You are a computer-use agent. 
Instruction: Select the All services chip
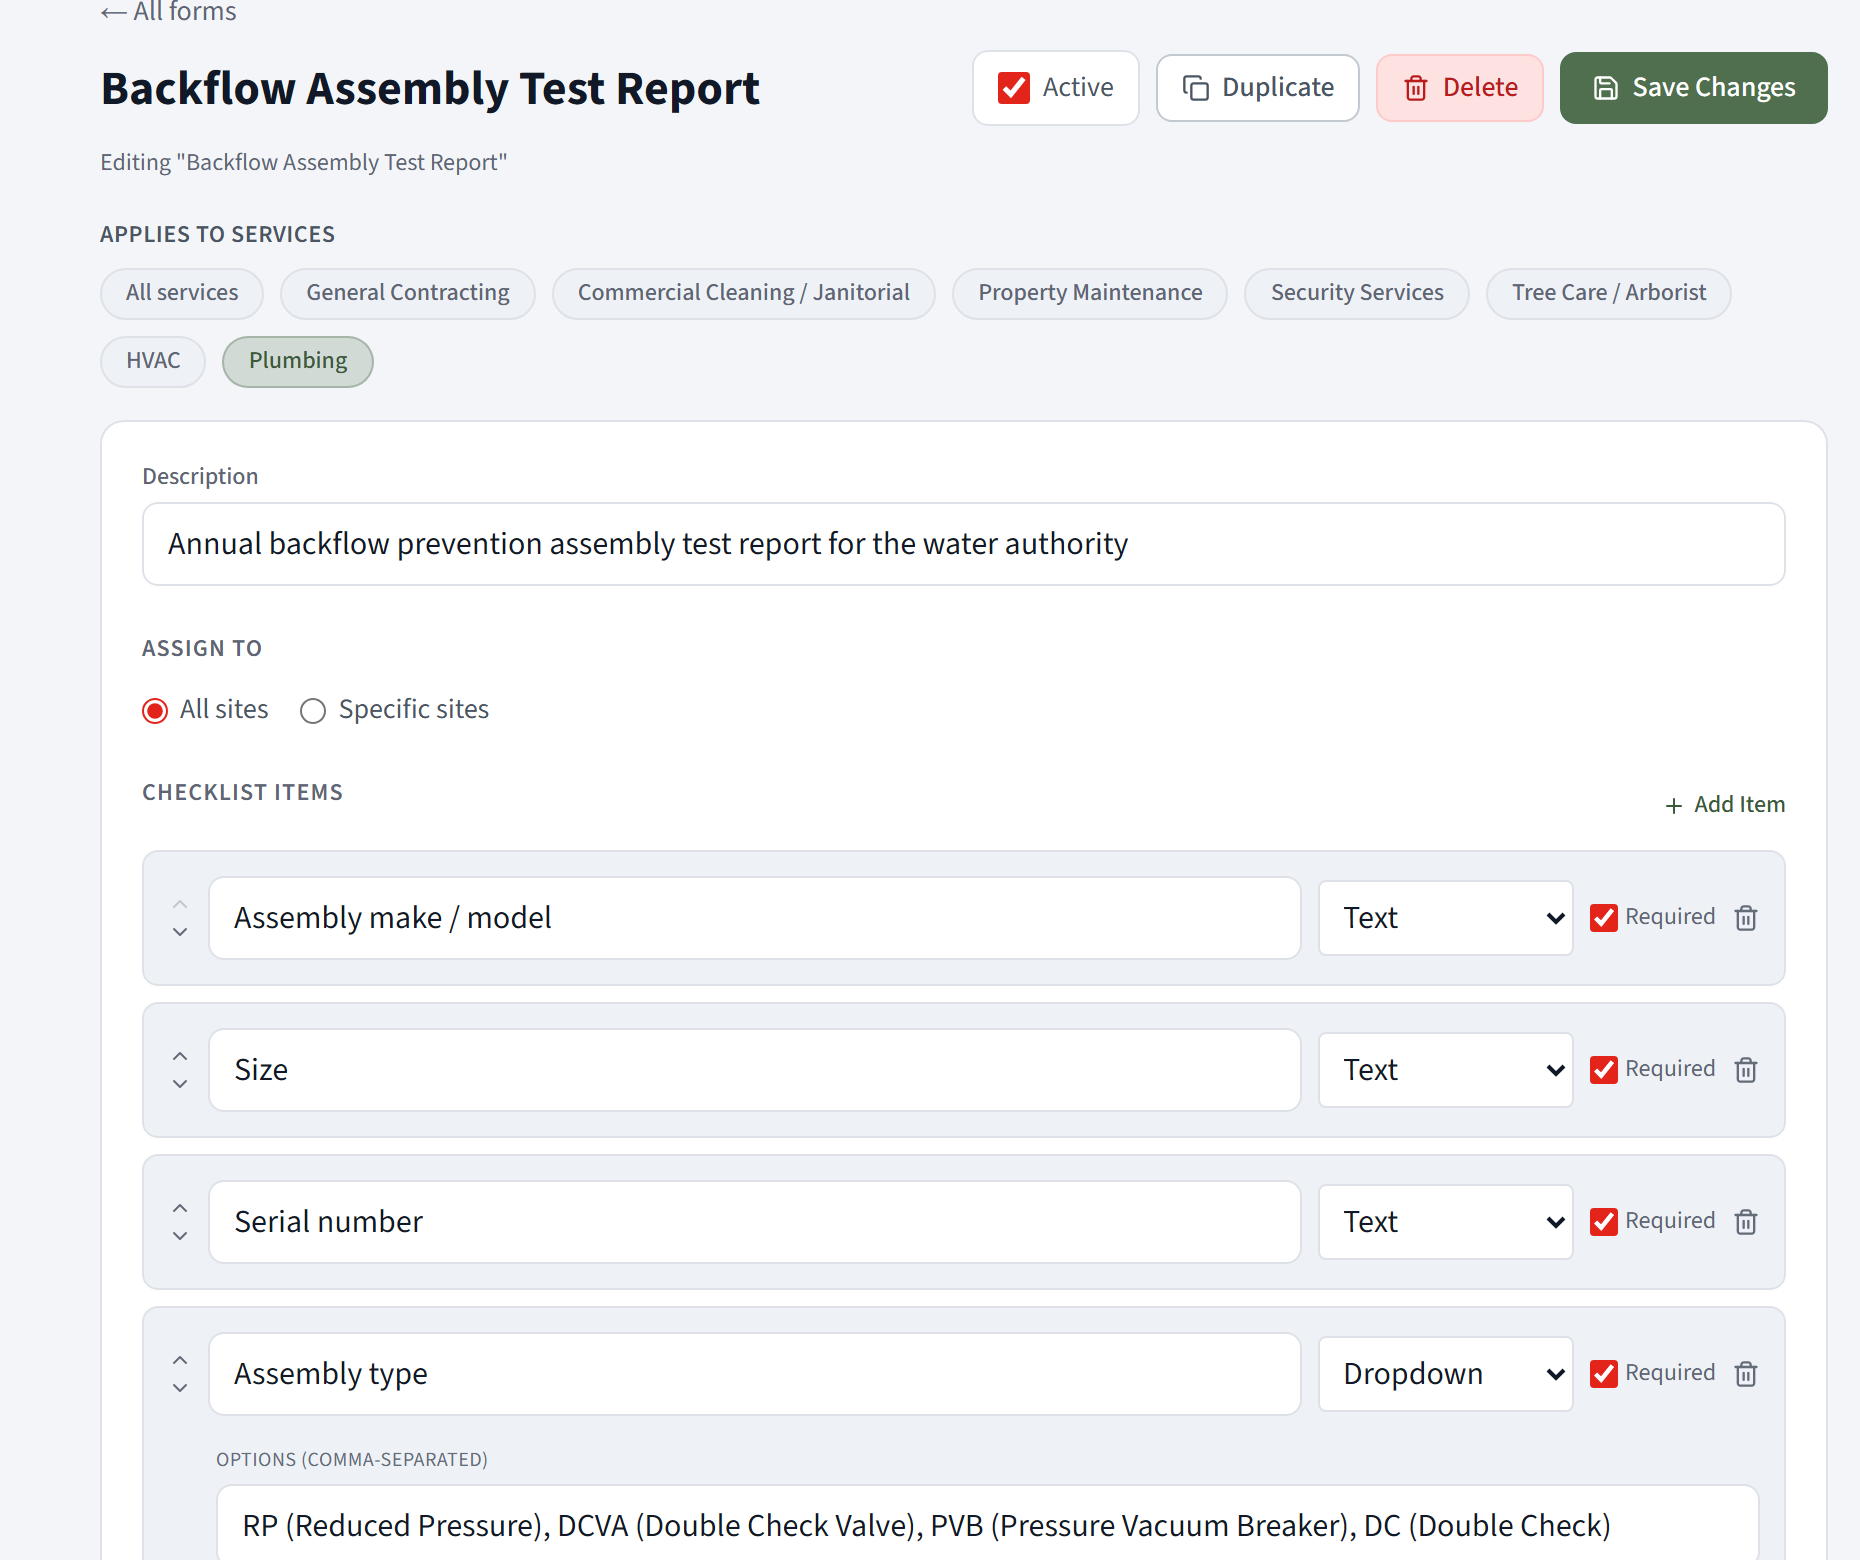[182, 293]
